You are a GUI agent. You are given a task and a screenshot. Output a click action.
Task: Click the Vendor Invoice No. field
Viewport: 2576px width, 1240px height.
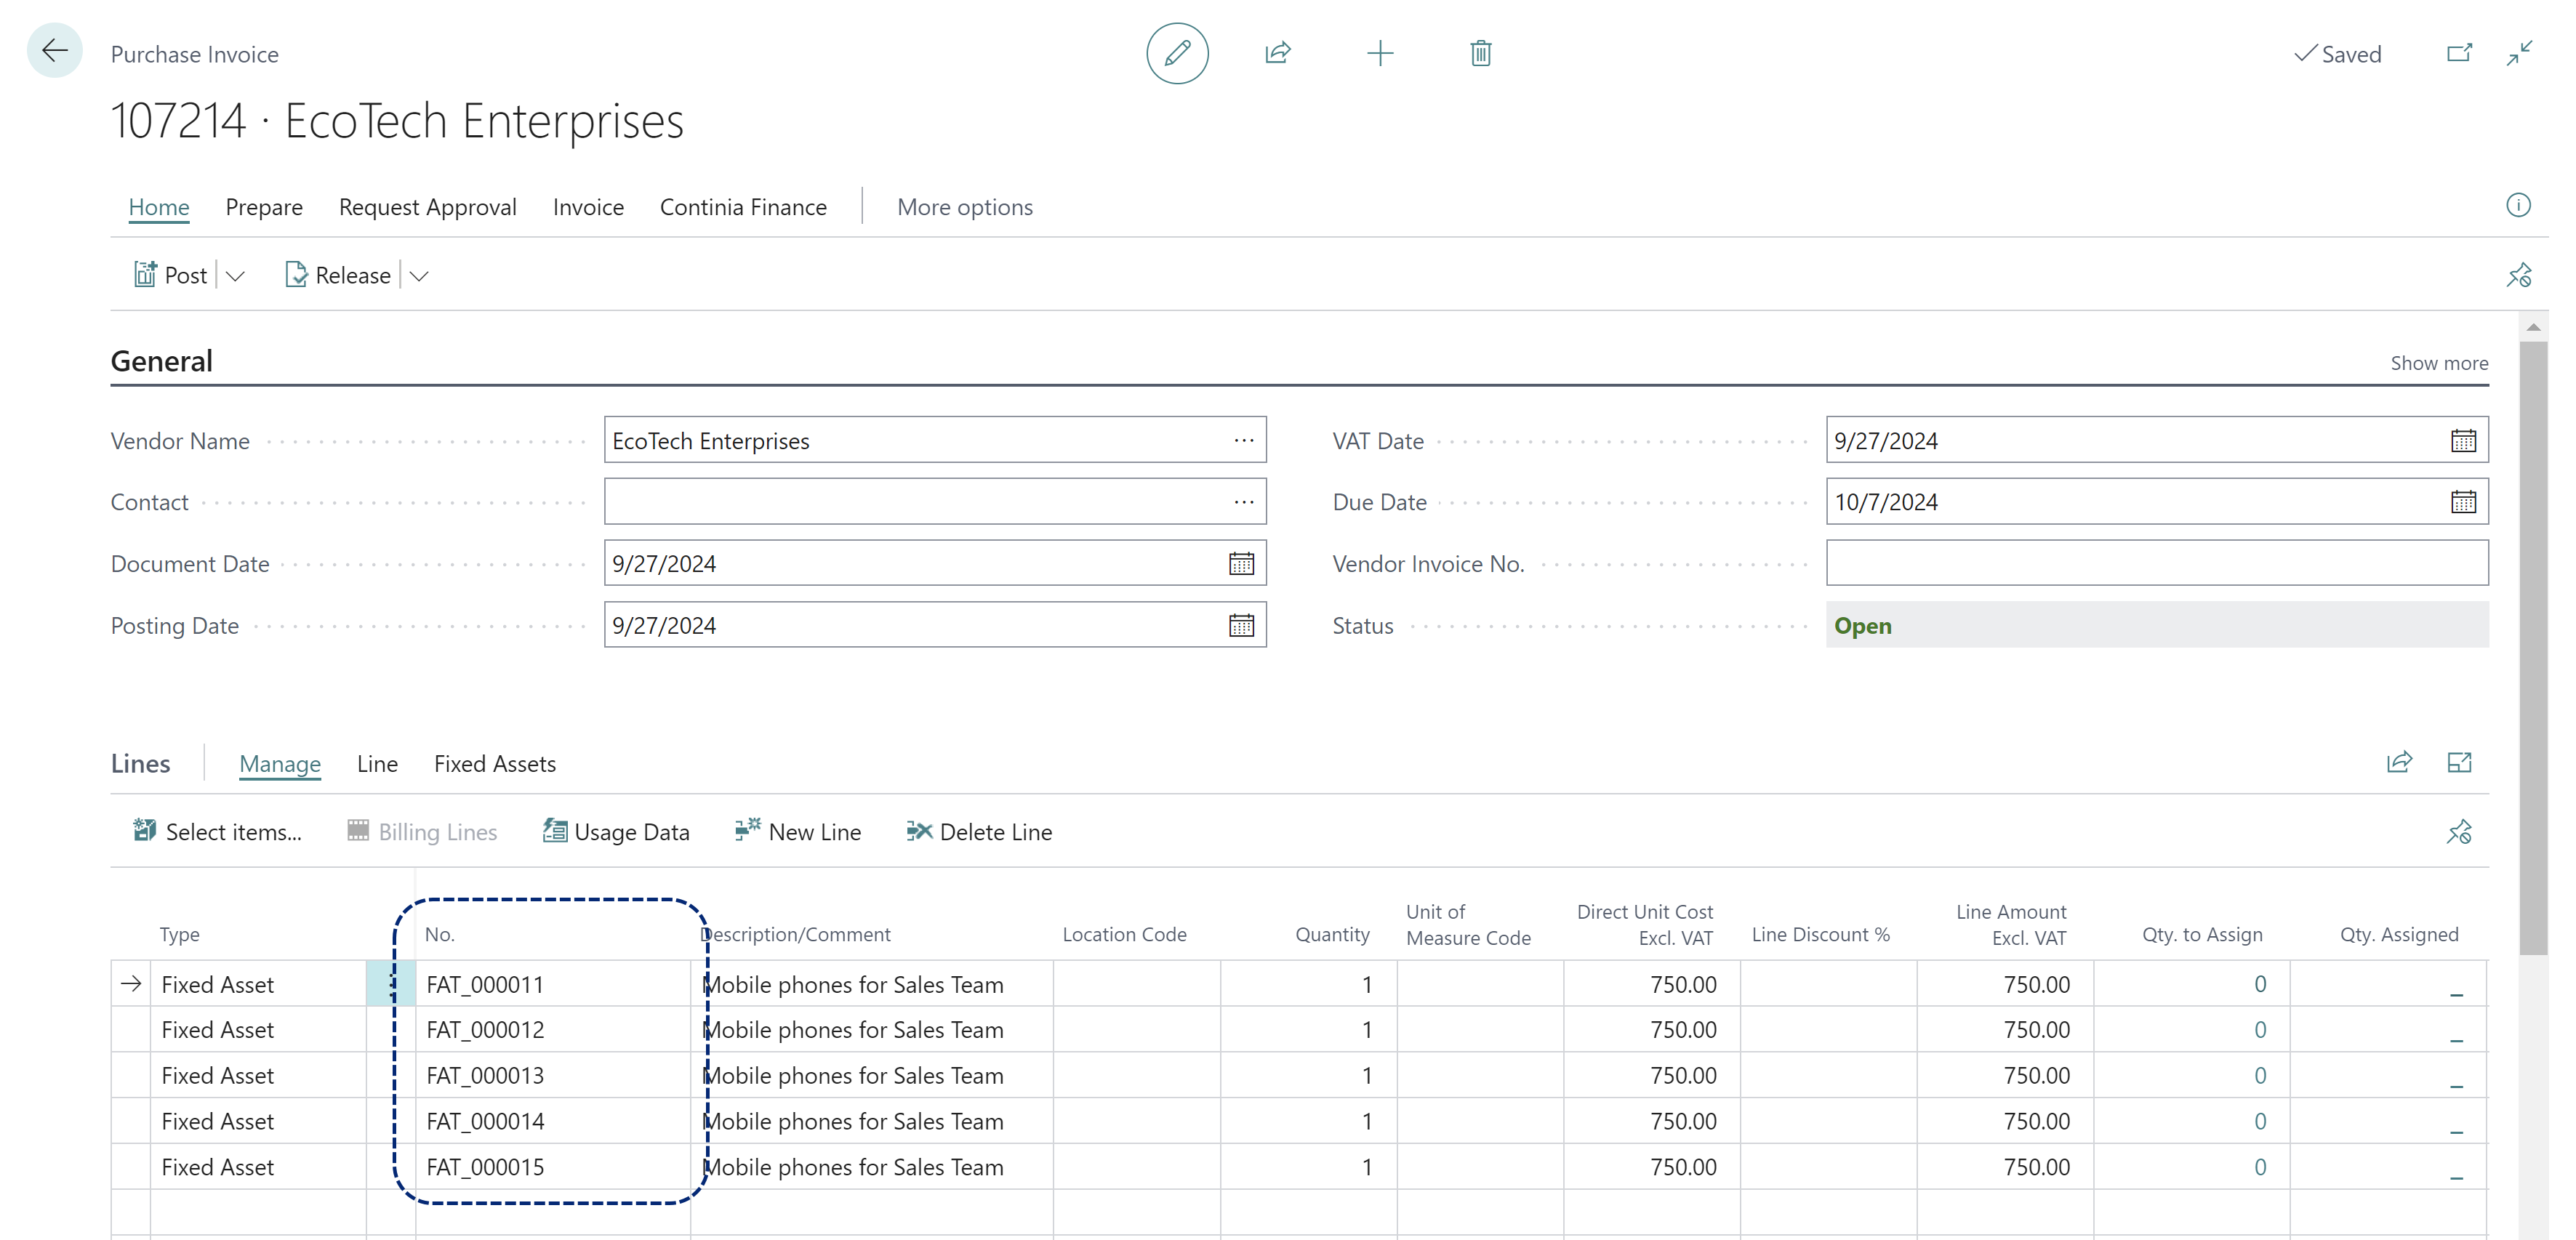click(2157, 563)
